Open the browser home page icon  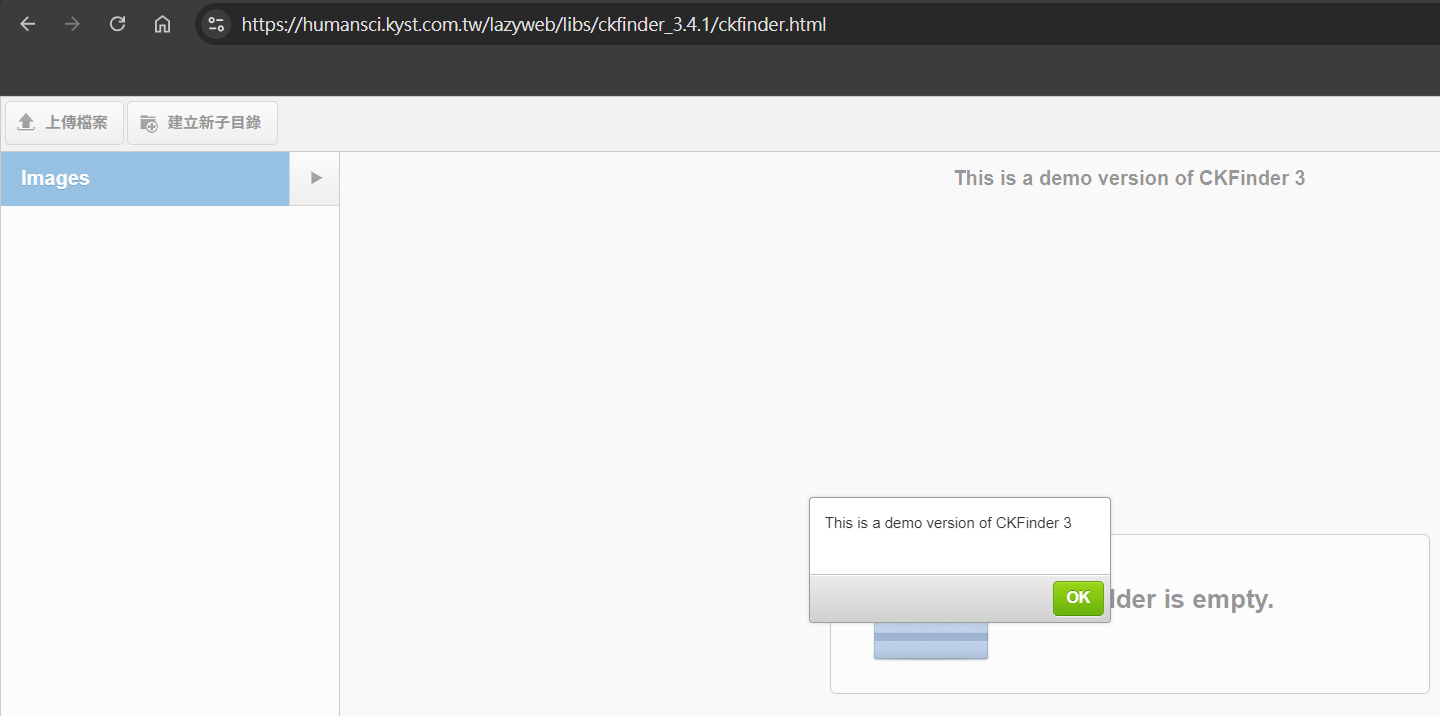pos(162,24)
